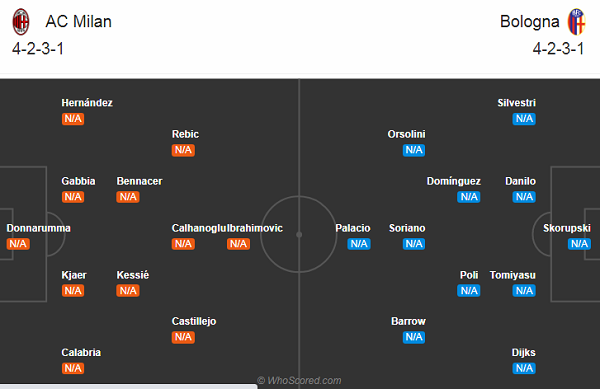Click Donnarumma's orange N/A rating badge
The height and width of the screenshot is (389, 600).
[x=18, y=244]
